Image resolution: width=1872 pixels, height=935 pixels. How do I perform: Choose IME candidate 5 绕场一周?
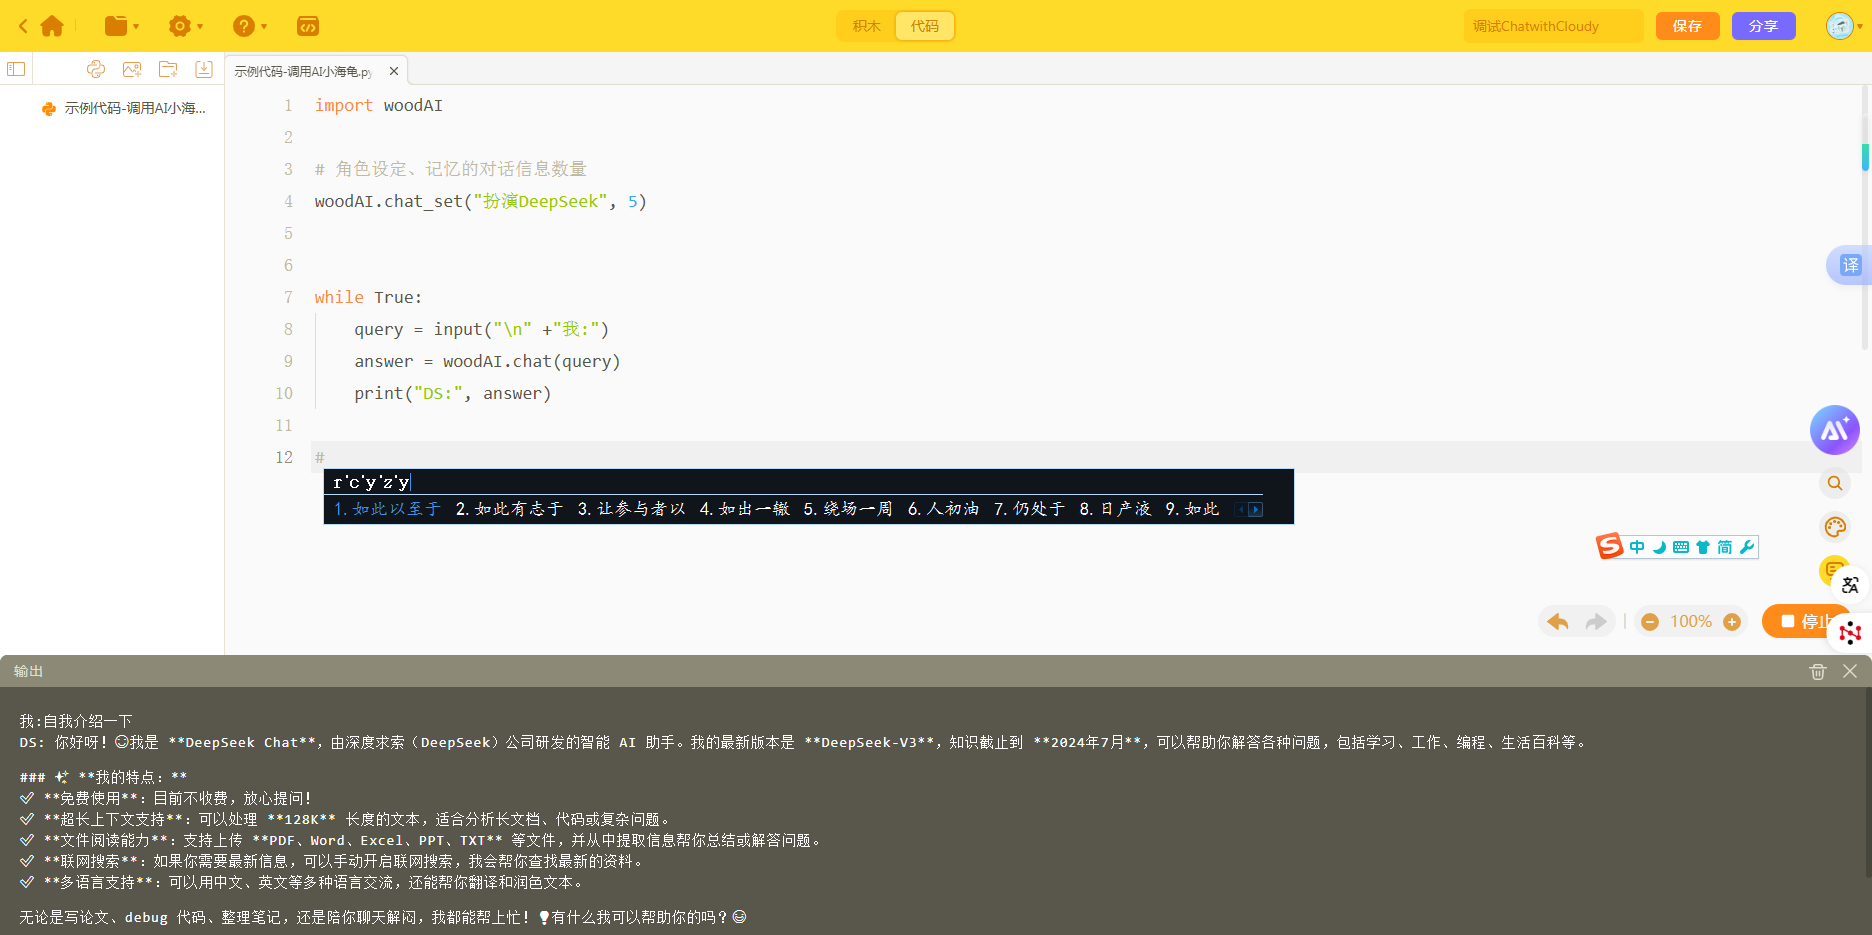tap(848, 509)
